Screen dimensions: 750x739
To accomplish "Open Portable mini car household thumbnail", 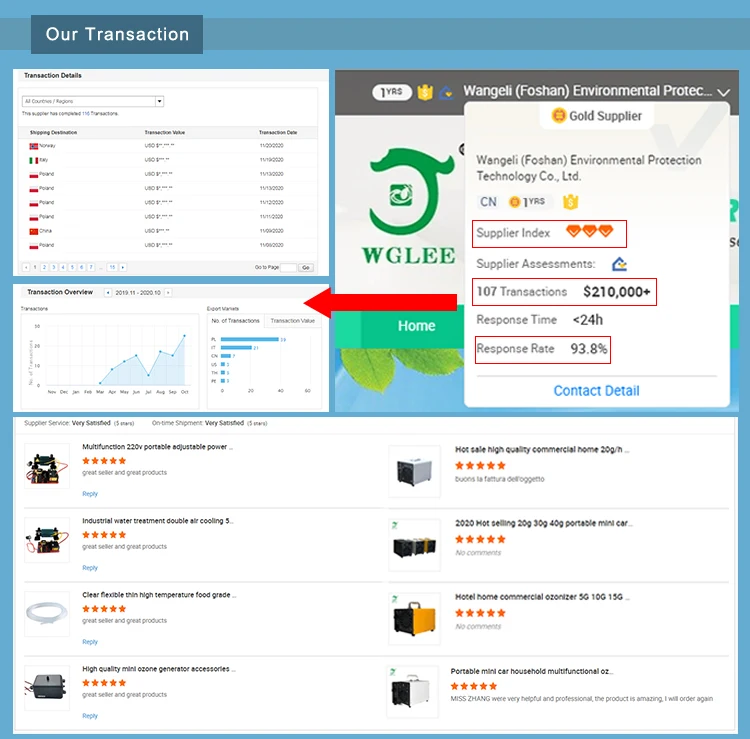I will click(x=412, y=692).
